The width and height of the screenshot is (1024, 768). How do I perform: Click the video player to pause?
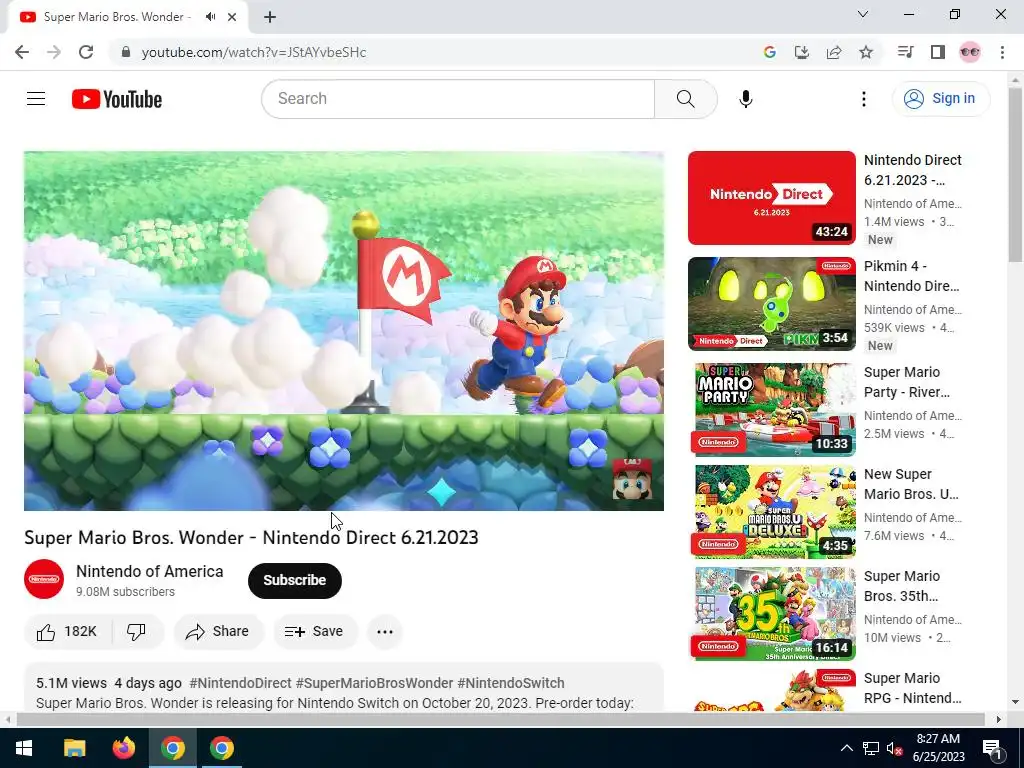(x=344, y=330)
